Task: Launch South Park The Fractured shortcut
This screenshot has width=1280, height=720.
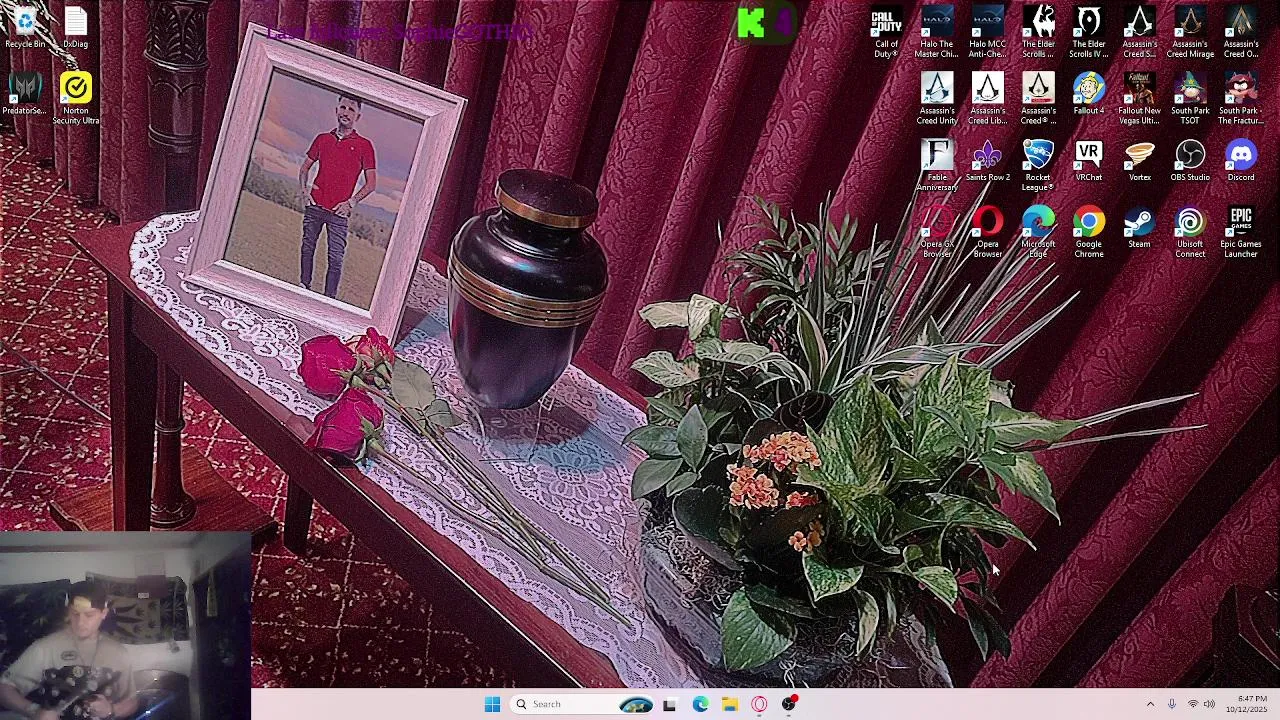Action: coord(1241,99)
